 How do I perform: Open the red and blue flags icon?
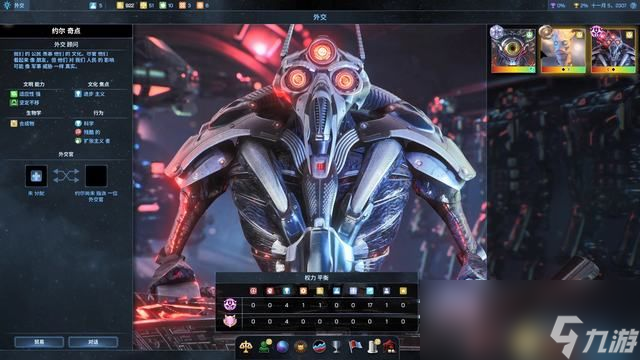point(355,347)
